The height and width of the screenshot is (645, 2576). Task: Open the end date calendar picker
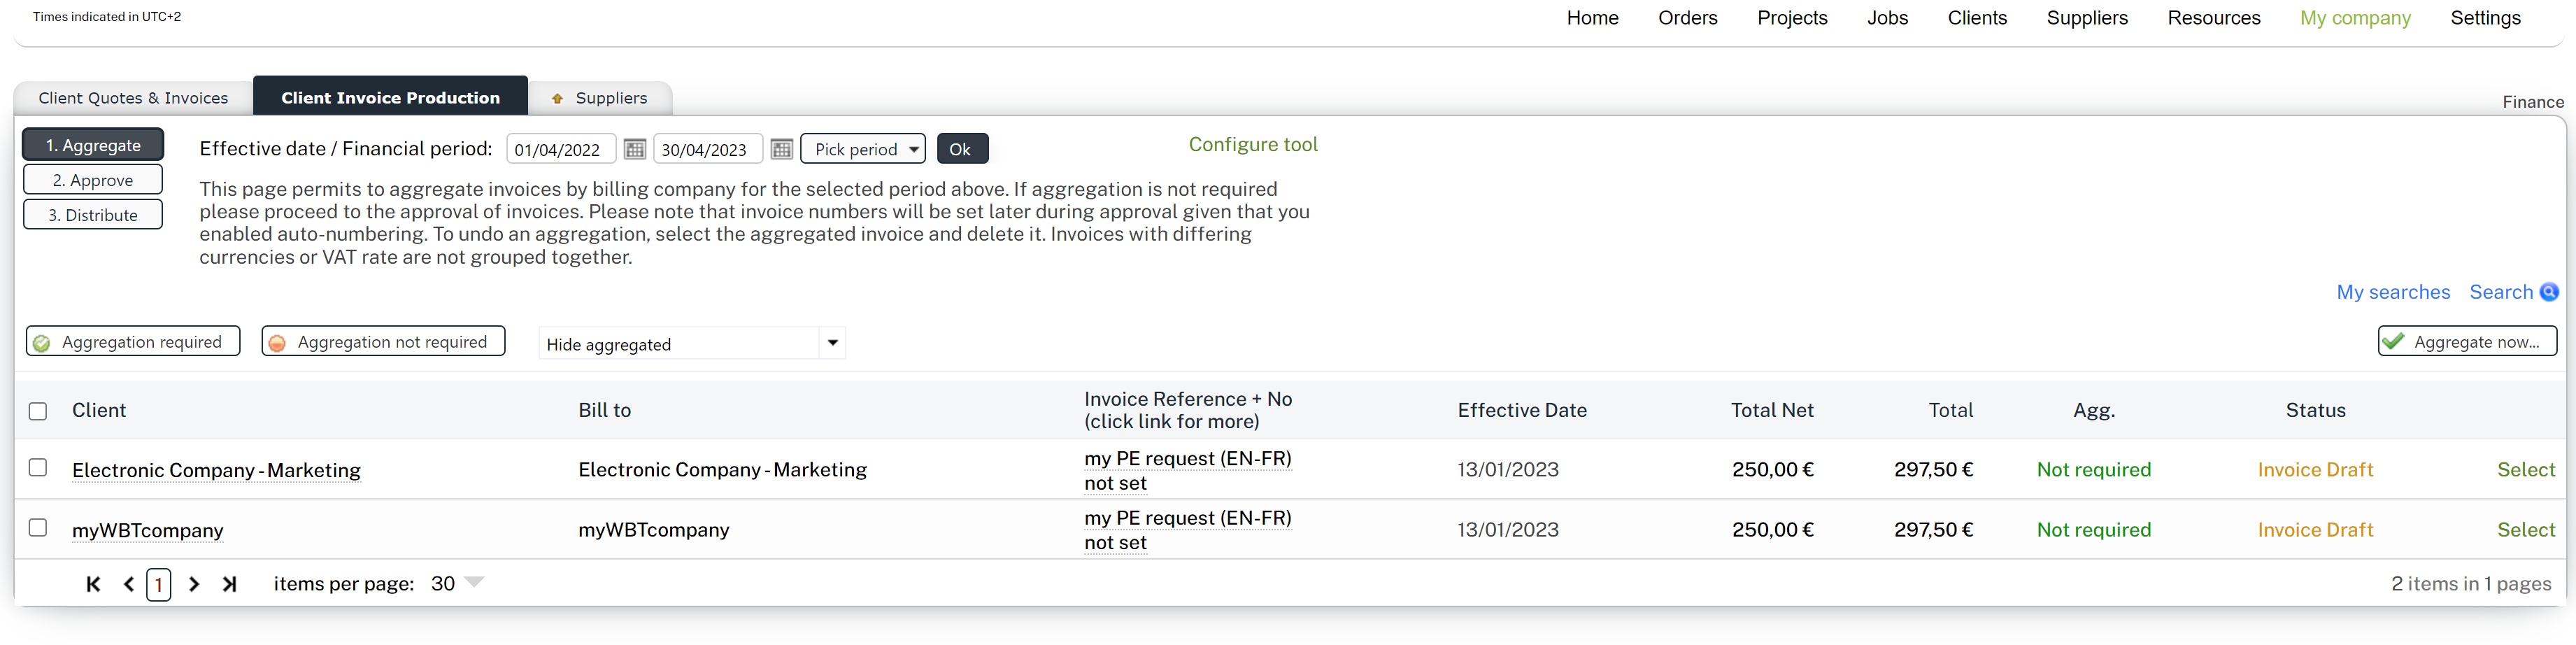(x=781, y=149)
